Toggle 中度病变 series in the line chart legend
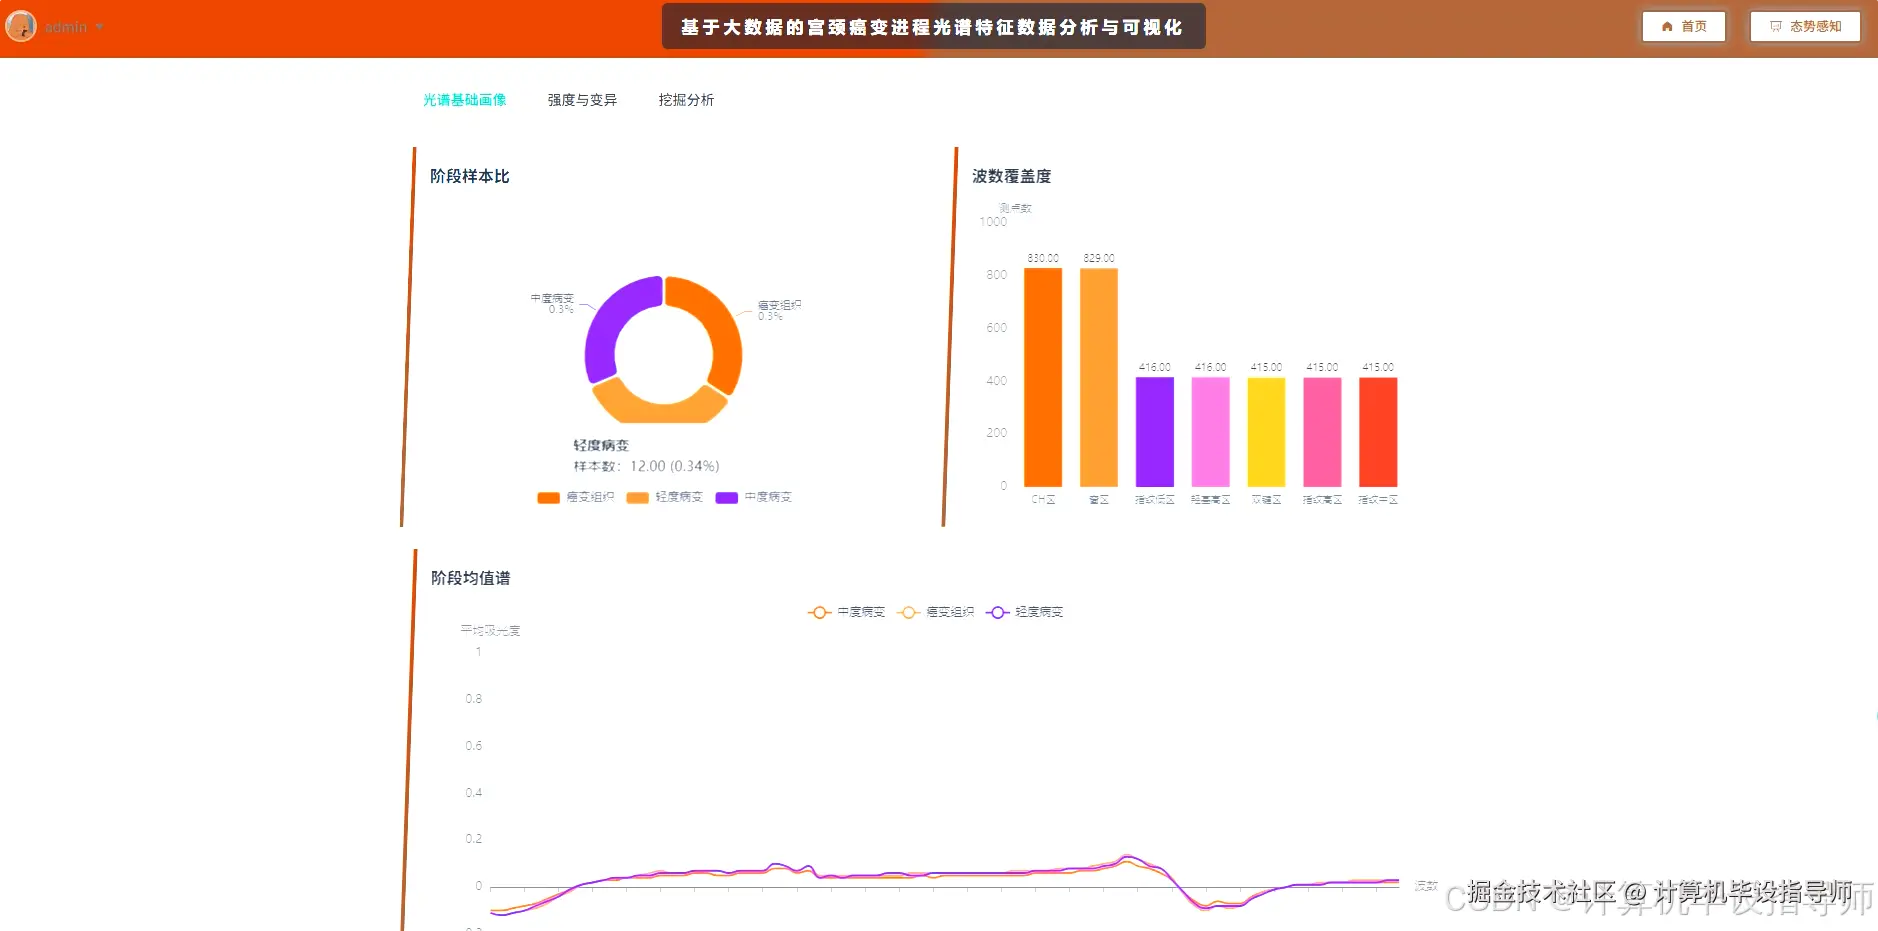Image resolution: width=1878 pixels, height=931 pixels. (846, 612)
